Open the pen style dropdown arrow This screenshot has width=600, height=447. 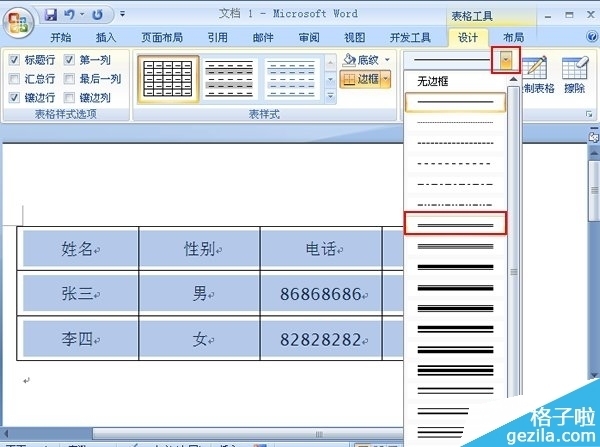coord(506,60)
